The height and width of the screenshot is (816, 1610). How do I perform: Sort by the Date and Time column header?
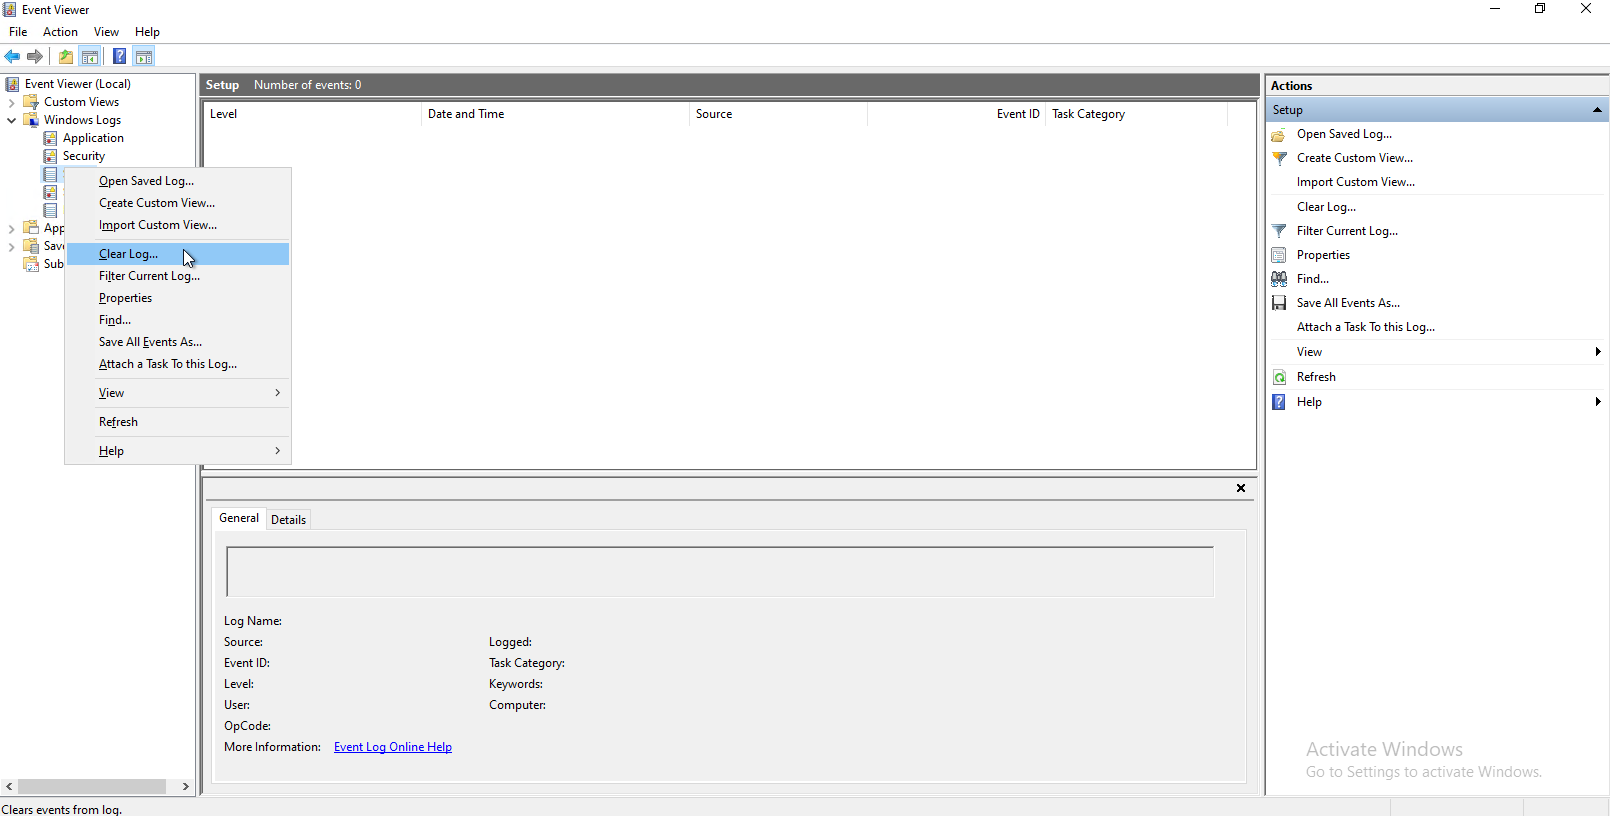556,114
